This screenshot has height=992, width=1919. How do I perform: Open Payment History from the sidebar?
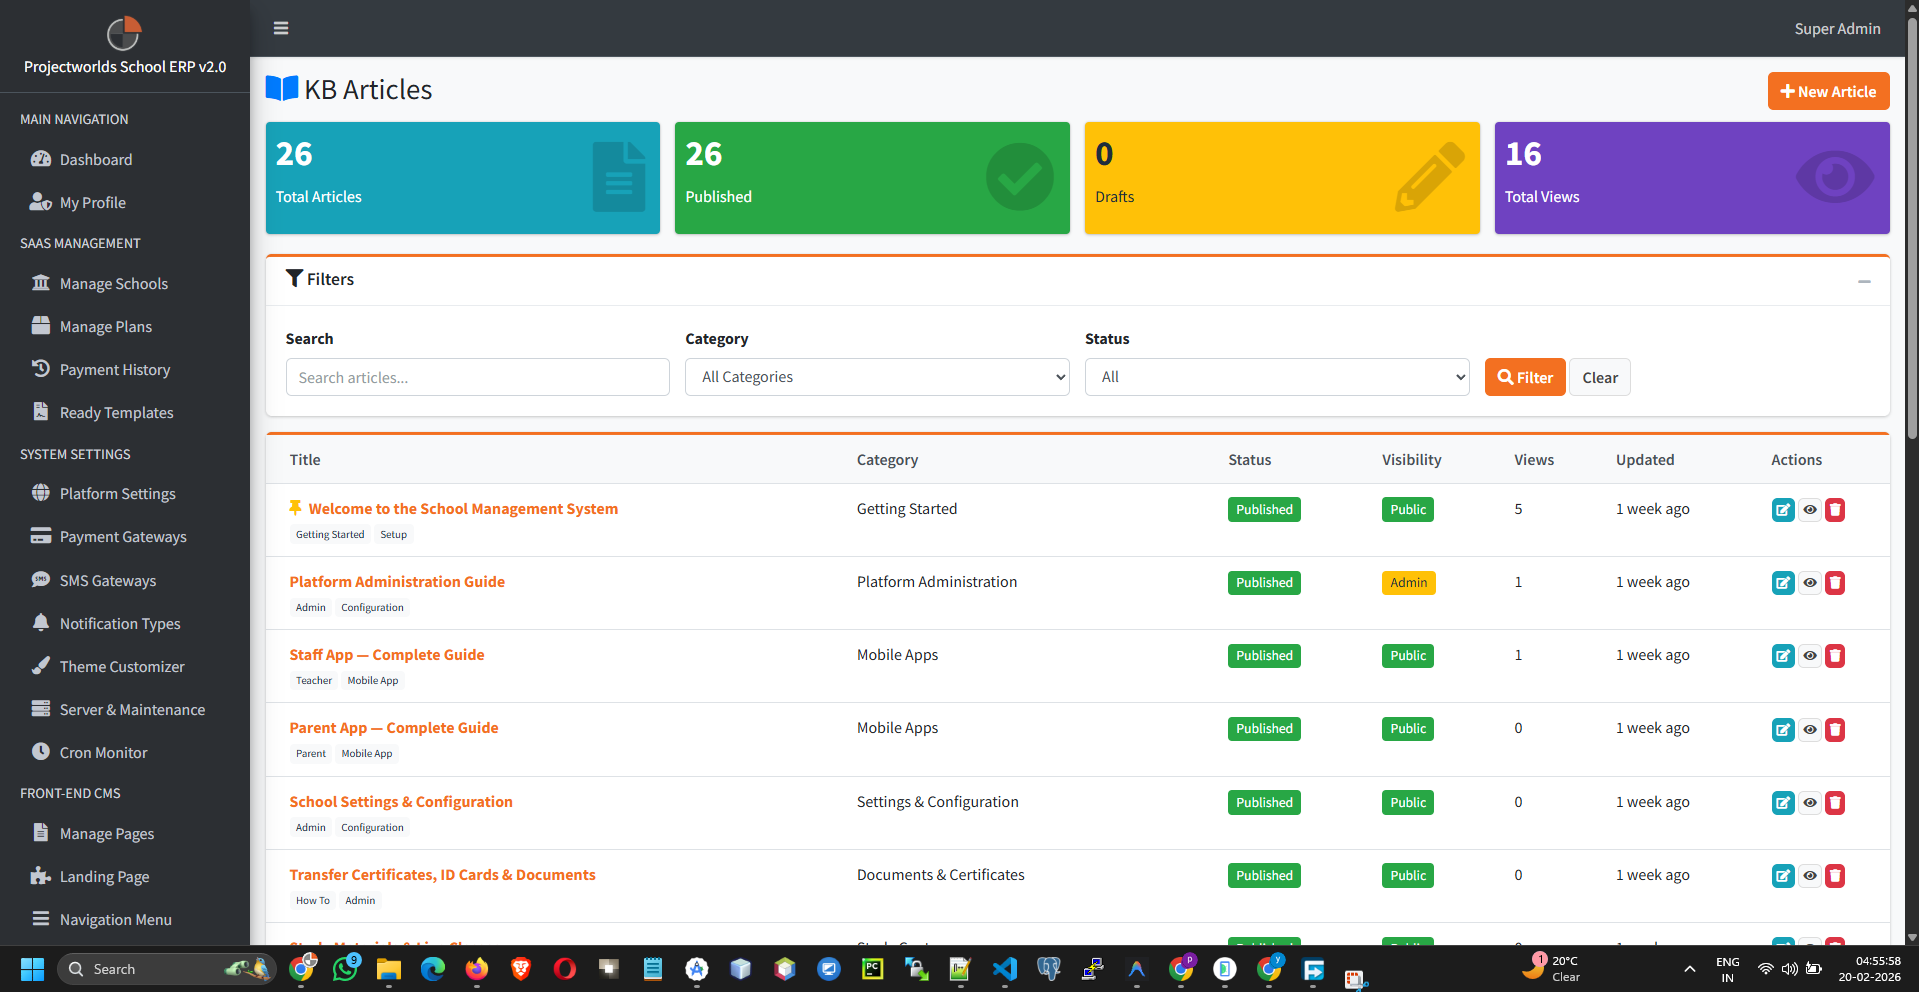point(114,369)
